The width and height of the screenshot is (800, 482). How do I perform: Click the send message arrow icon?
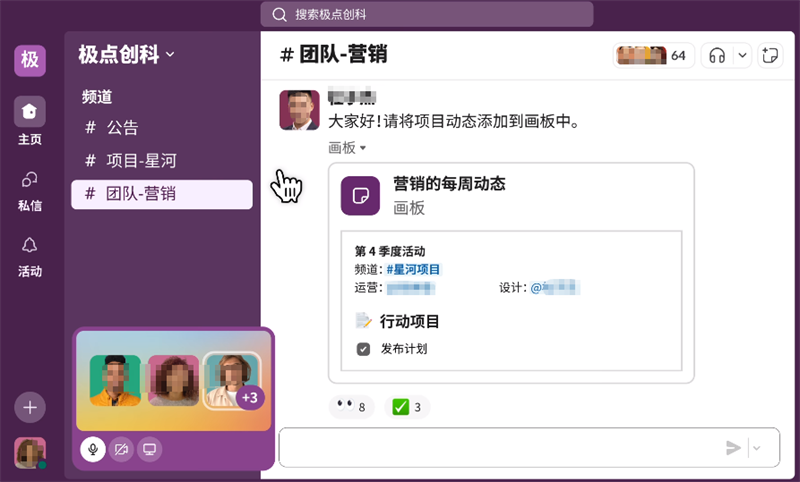(x=733, y=448)
